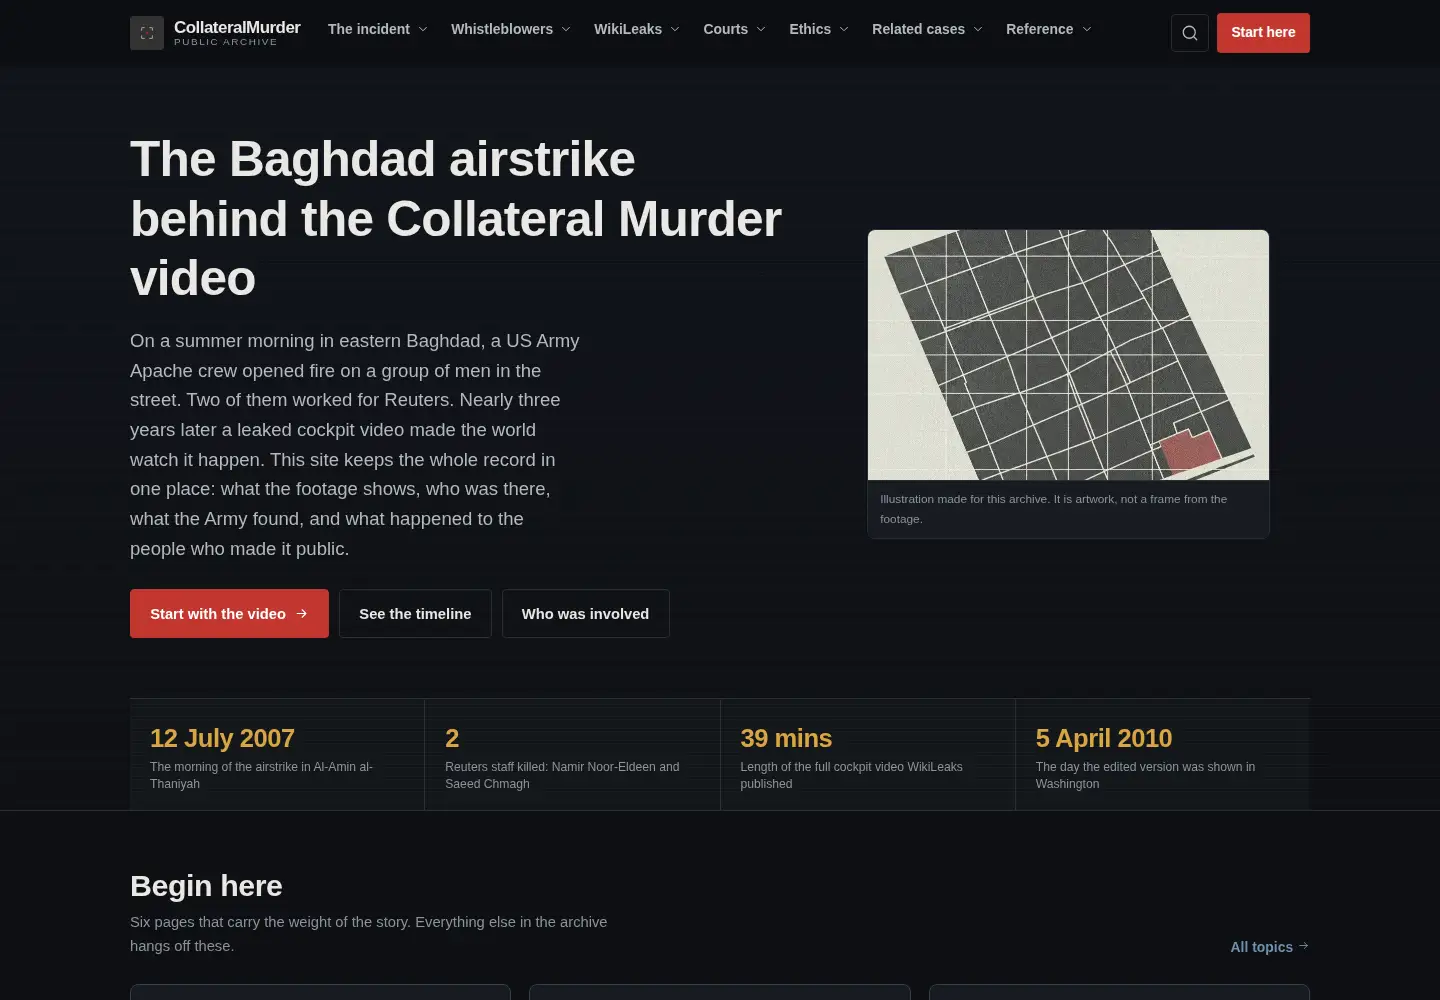
Task: Expand the Reference chevron
Action: point(1087,30)
